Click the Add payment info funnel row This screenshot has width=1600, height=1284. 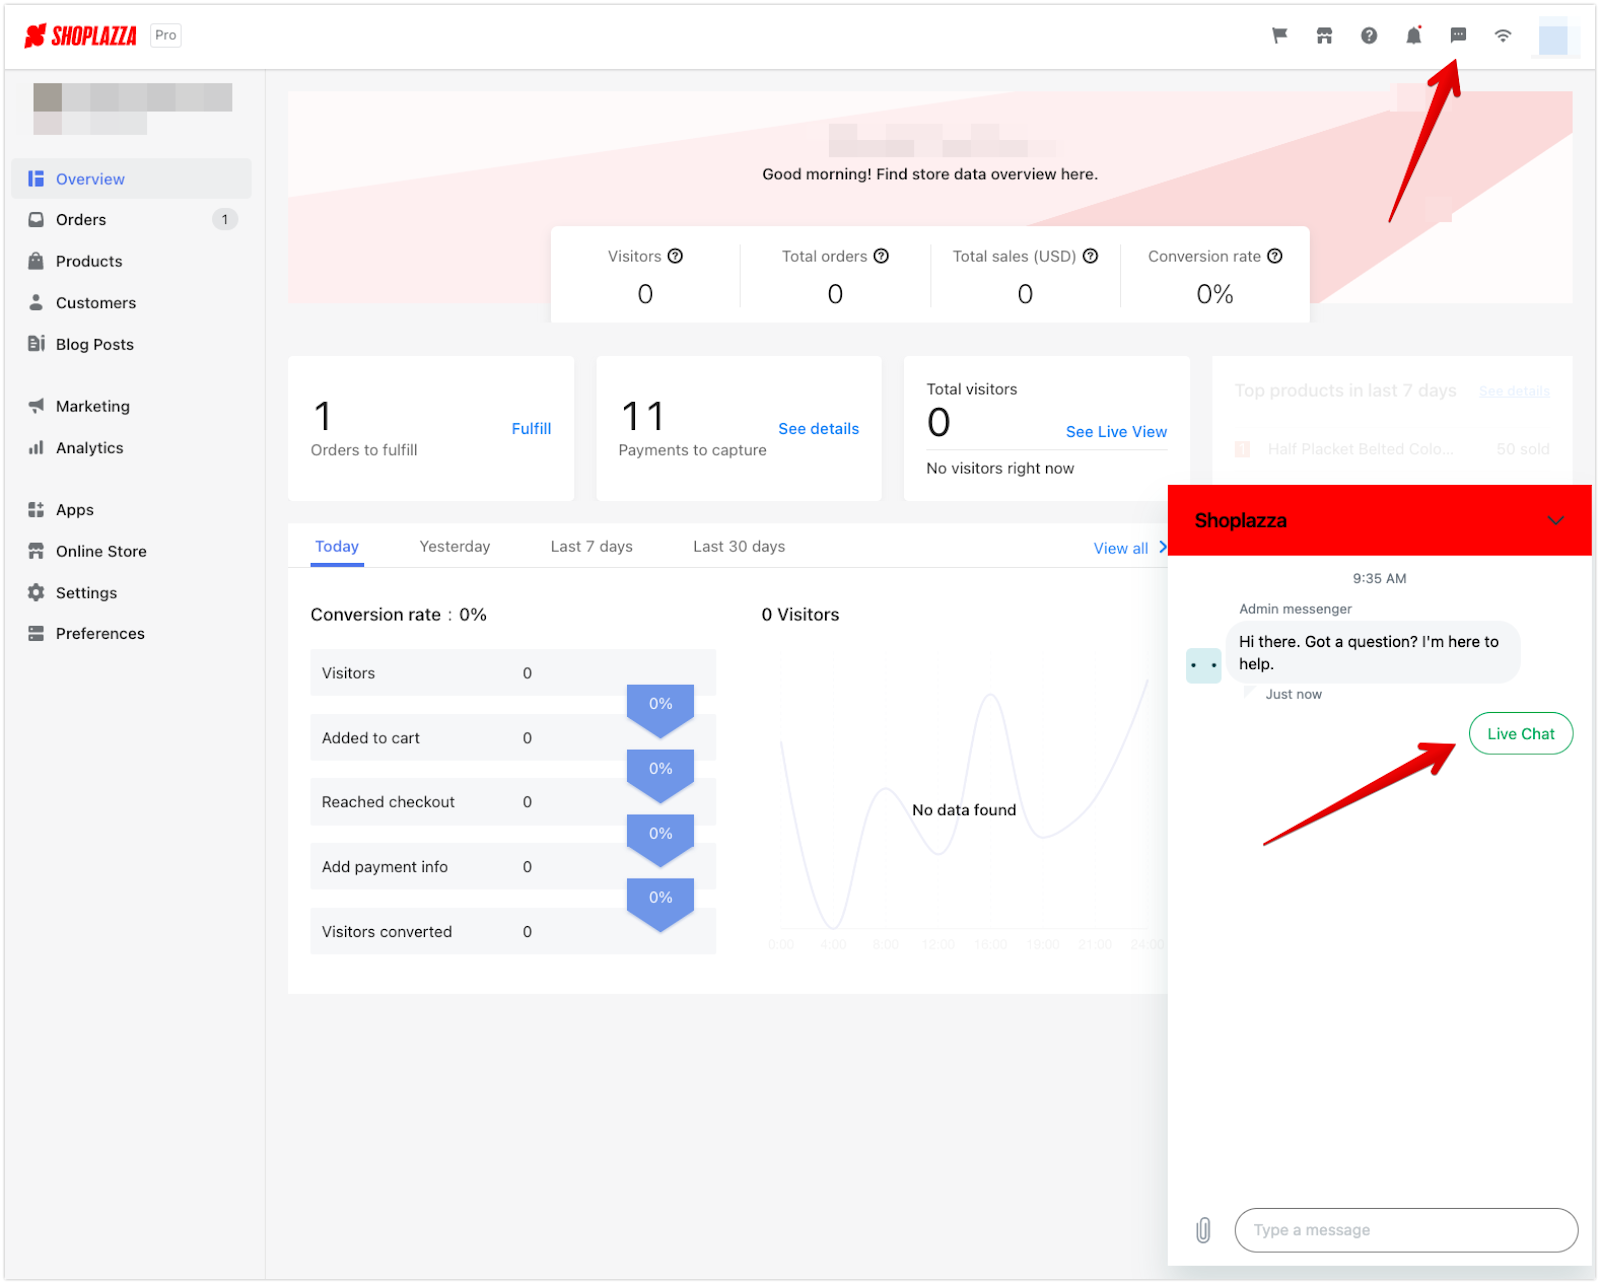[513, 867]
